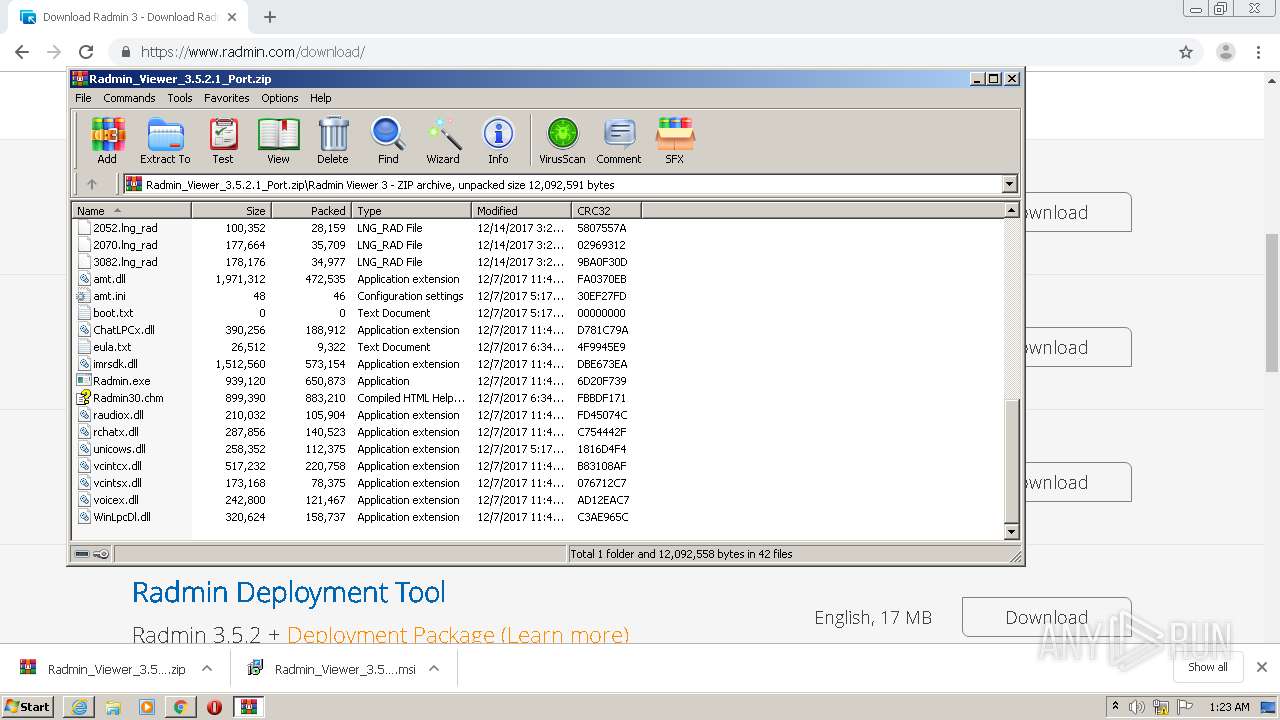
Task: Select amt.dll file row
Action: pos(109,279)
